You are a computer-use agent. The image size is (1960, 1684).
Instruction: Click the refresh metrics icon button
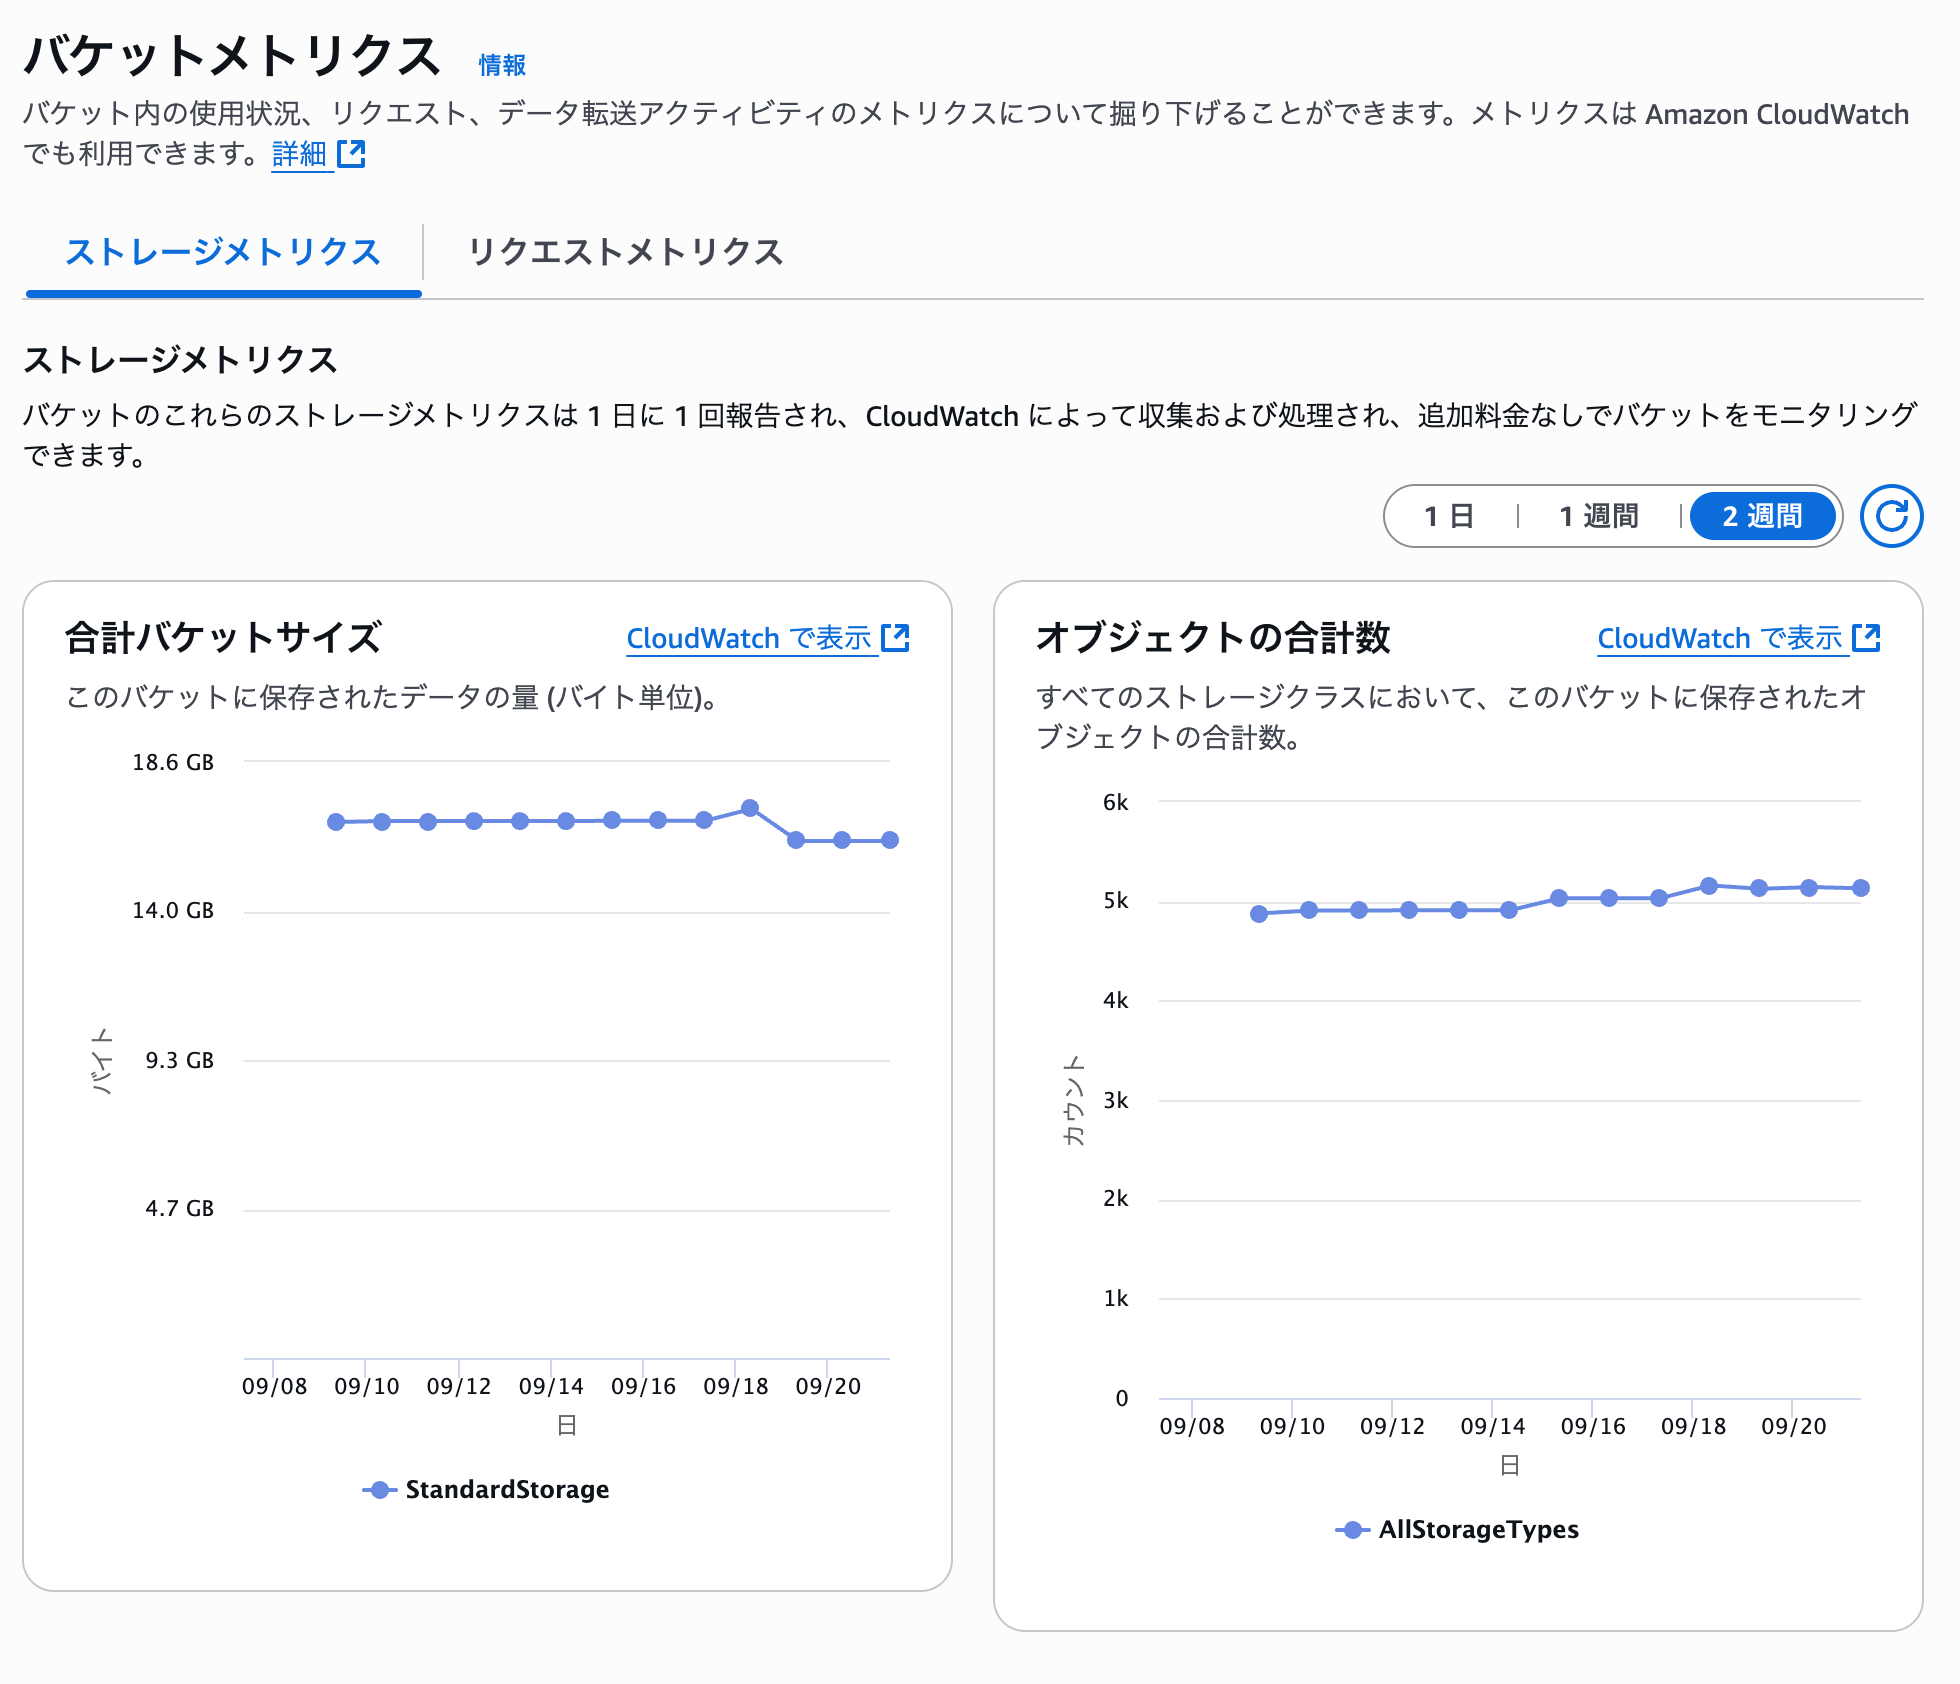(1890, 516)
